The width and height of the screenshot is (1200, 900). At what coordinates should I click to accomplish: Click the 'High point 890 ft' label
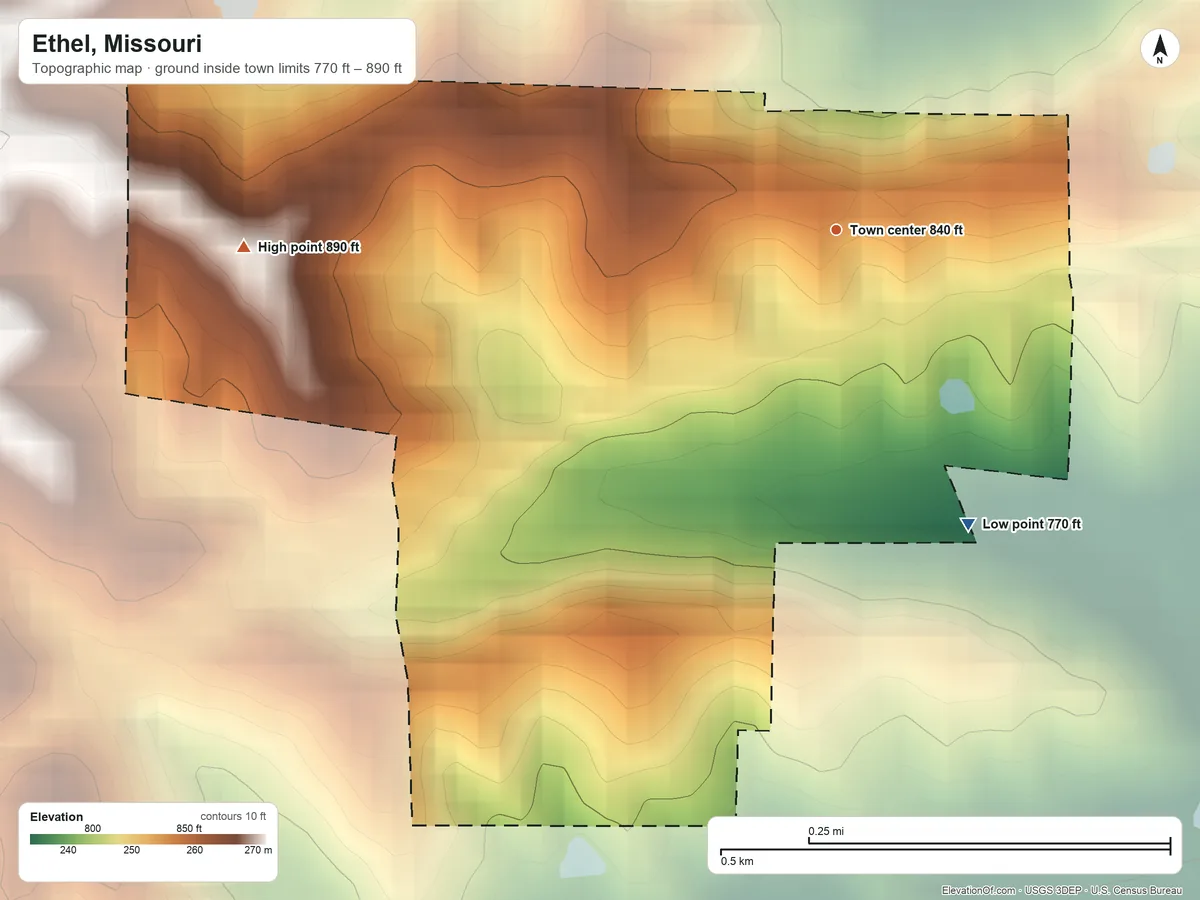pos(308,247)
